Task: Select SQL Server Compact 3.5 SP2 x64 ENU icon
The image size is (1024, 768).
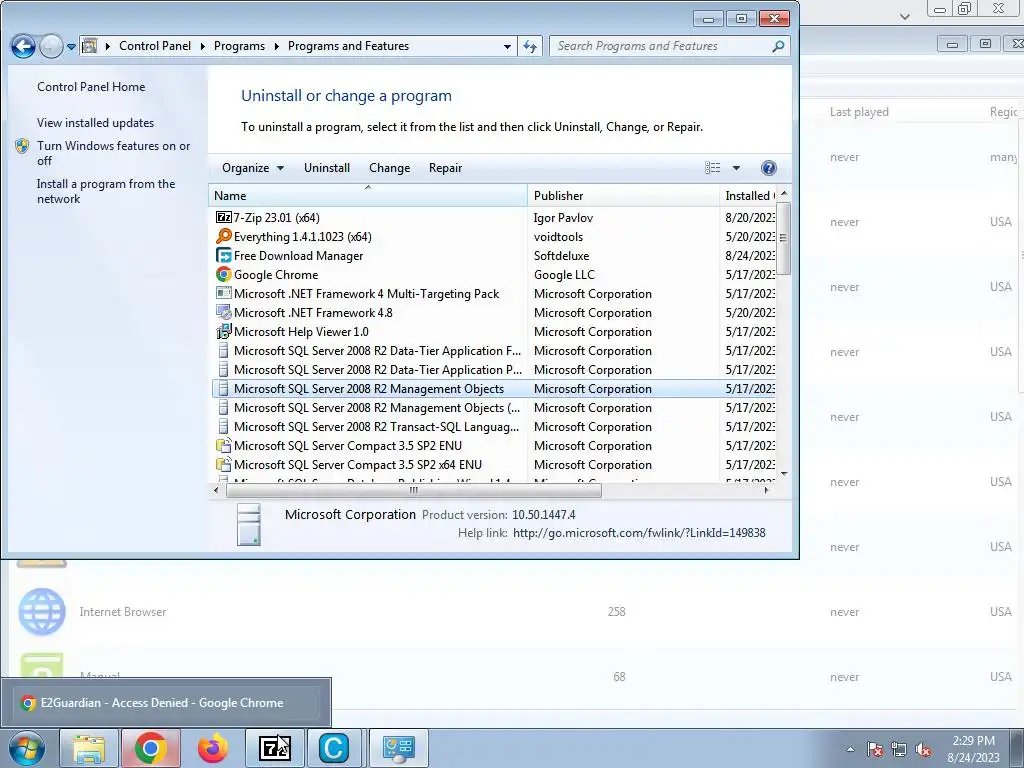Action: pyautogui.click(x=223, y=464)
